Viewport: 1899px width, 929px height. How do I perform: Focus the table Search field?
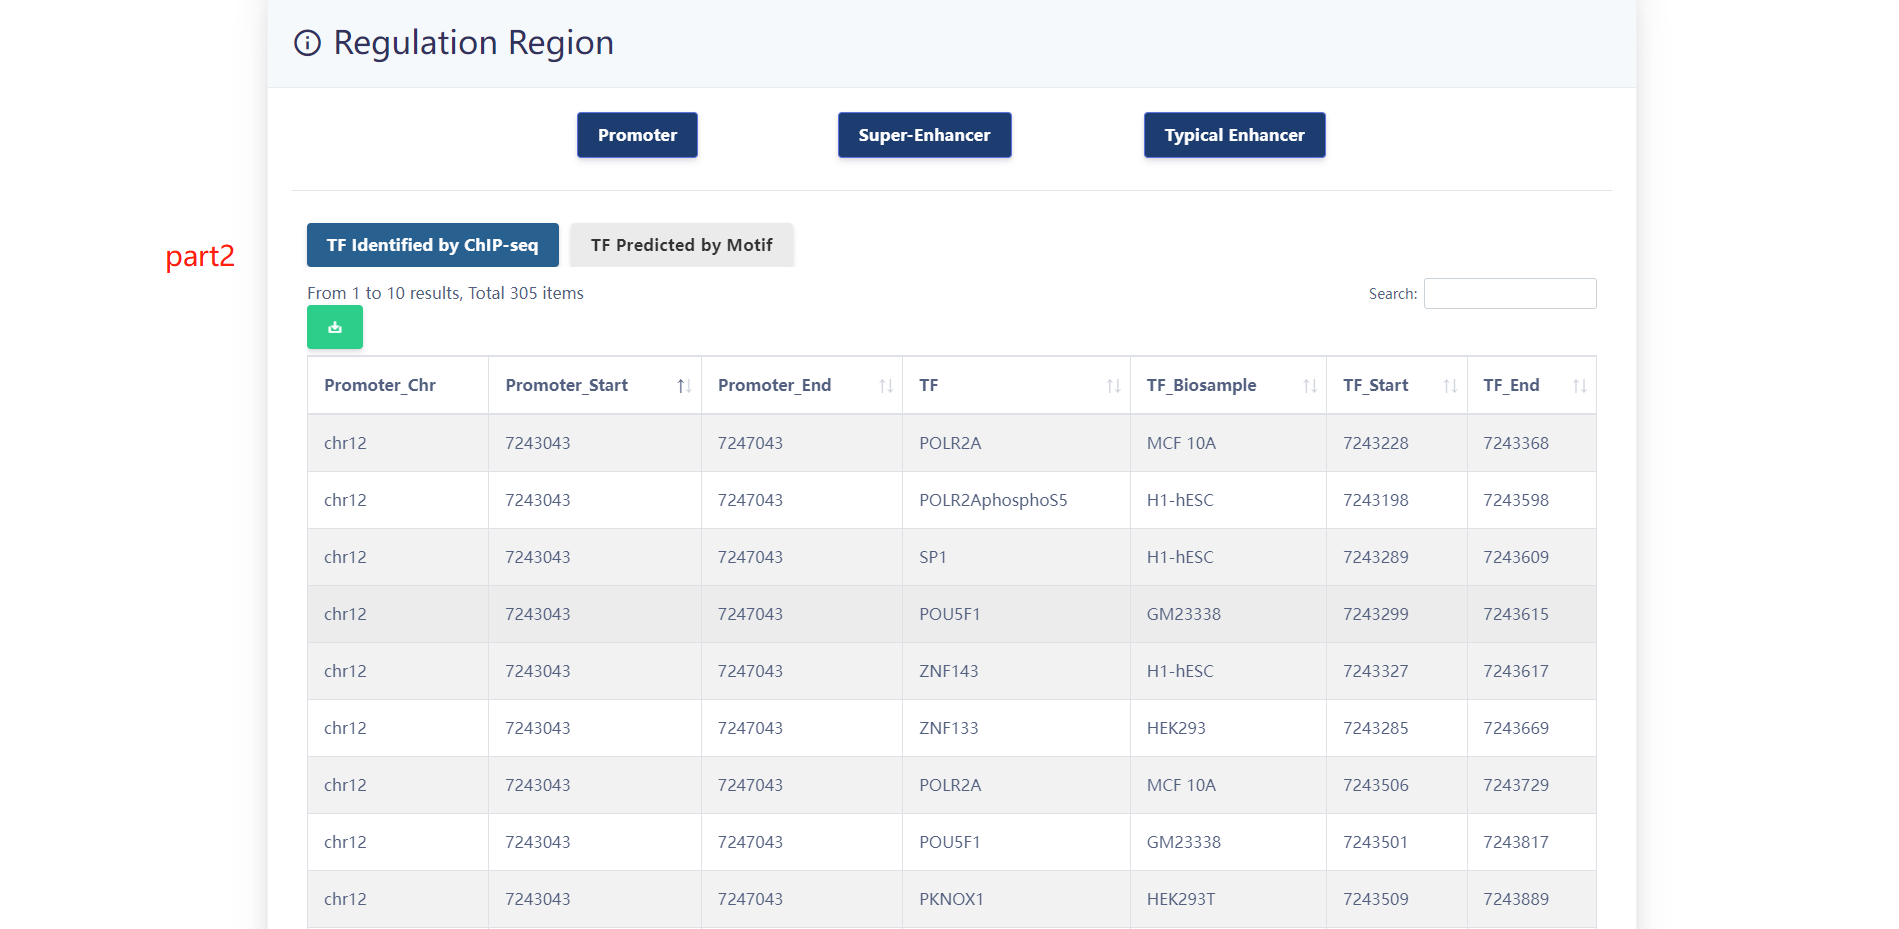coord(1510,293)
